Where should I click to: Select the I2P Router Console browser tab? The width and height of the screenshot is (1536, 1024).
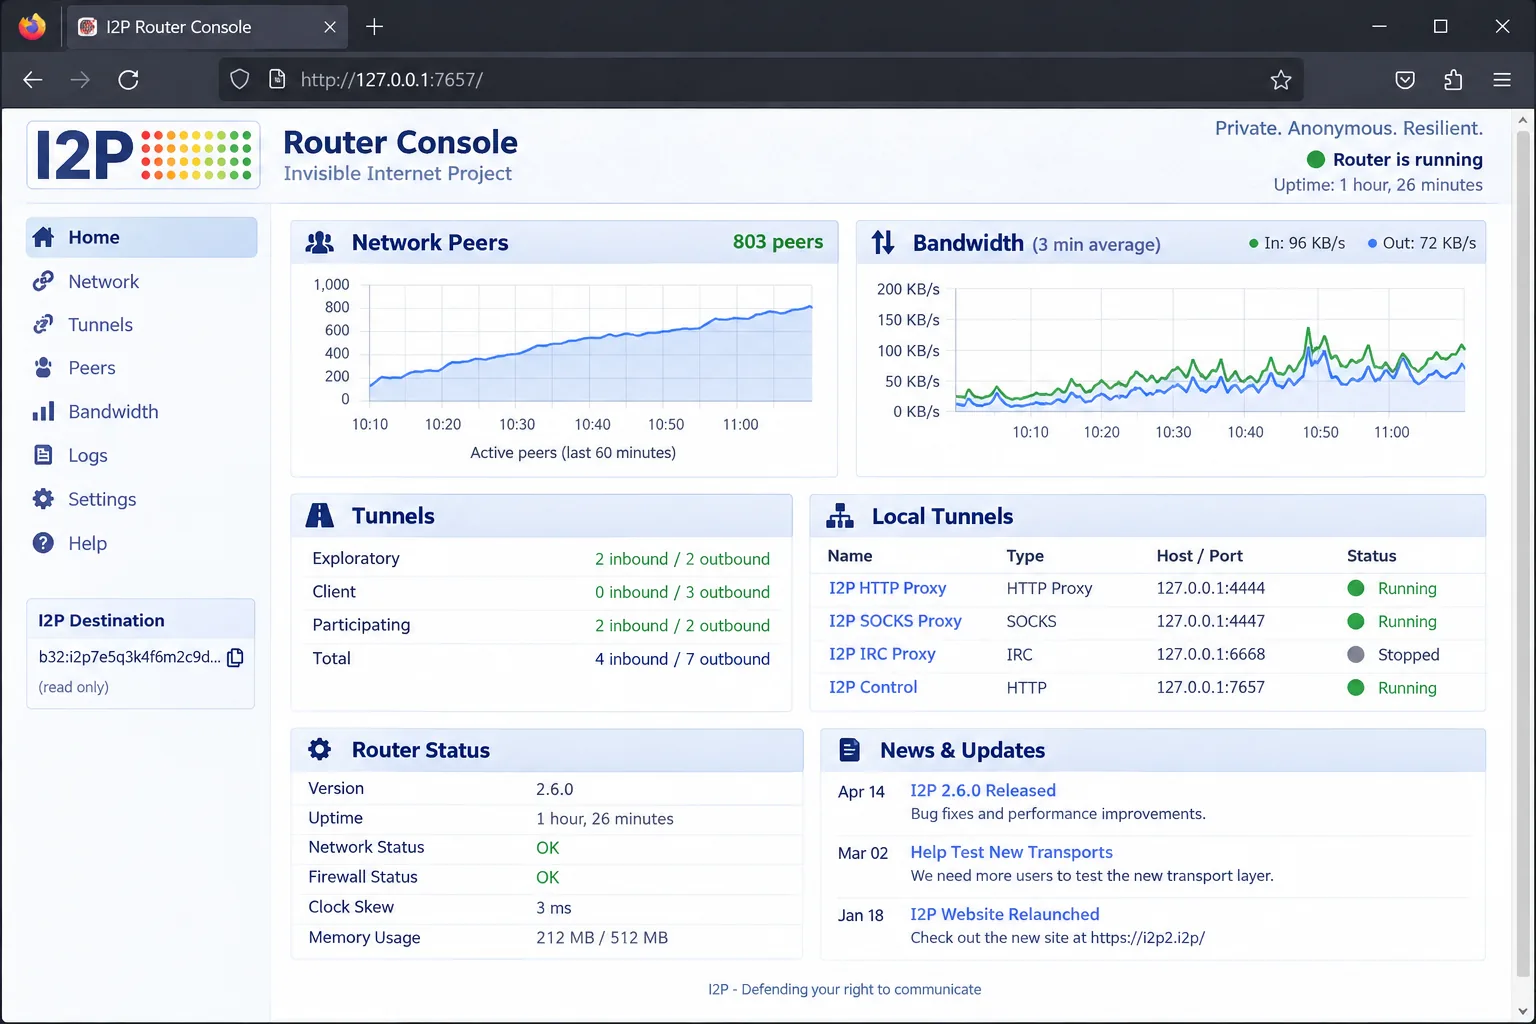click(x=208, y=27)
